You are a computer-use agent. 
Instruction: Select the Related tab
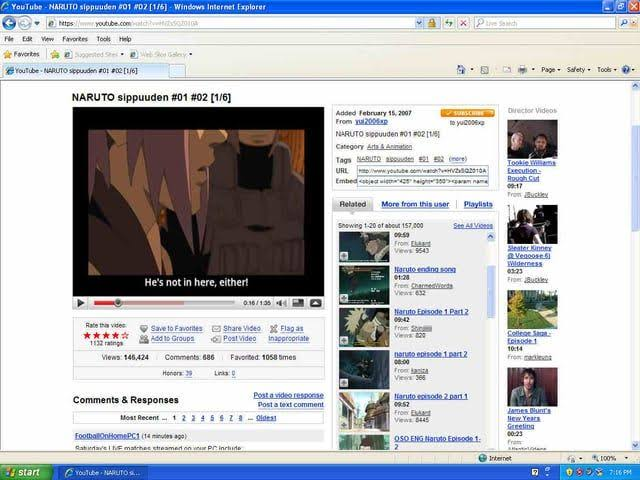click(x=353, y=204)
